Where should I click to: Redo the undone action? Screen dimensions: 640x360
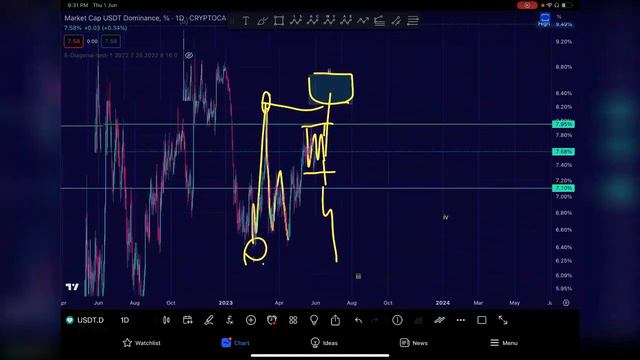pos(375,320)
